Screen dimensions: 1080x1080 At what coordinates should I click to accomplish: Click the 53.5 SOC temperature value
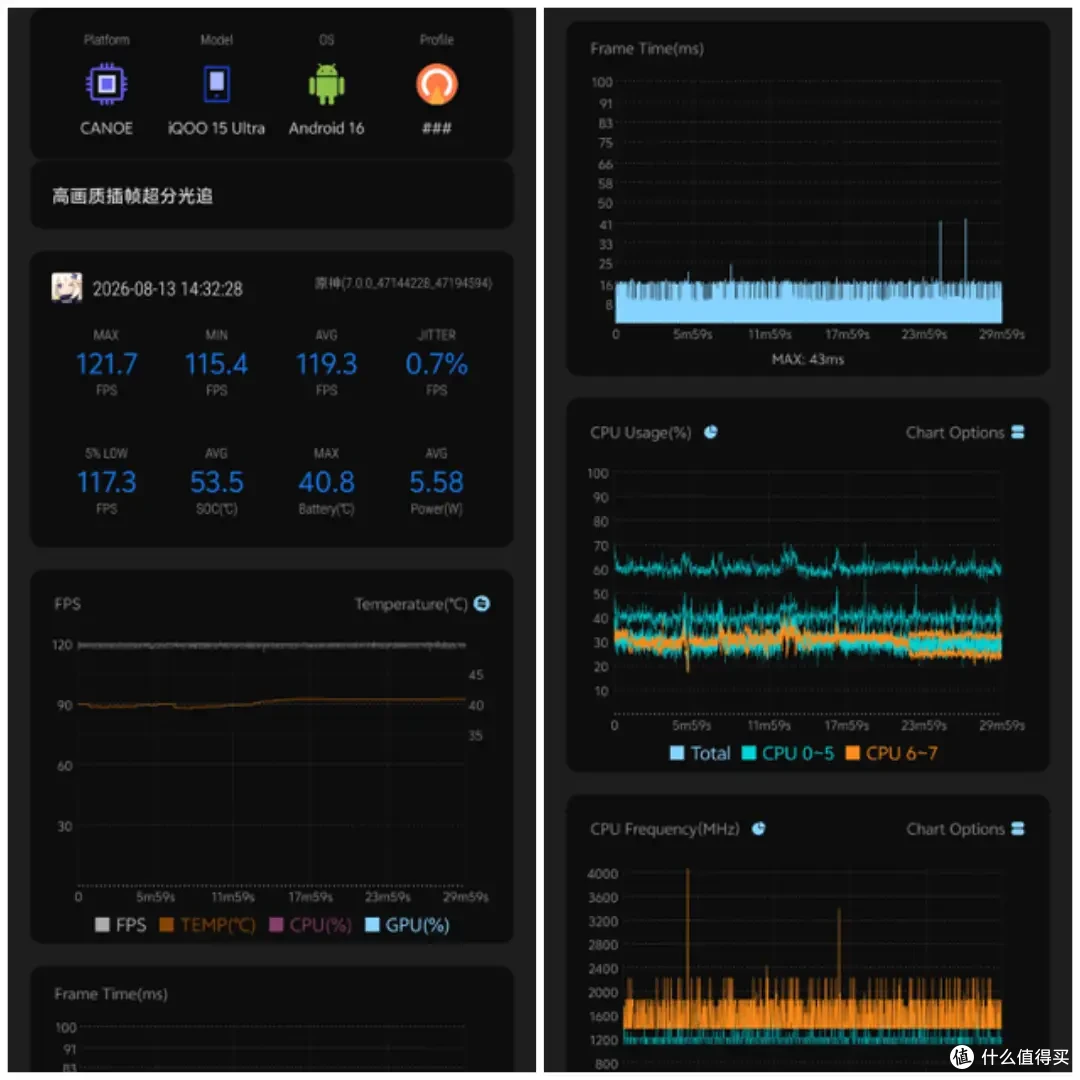pyautogui.click(x=216, y=482)
